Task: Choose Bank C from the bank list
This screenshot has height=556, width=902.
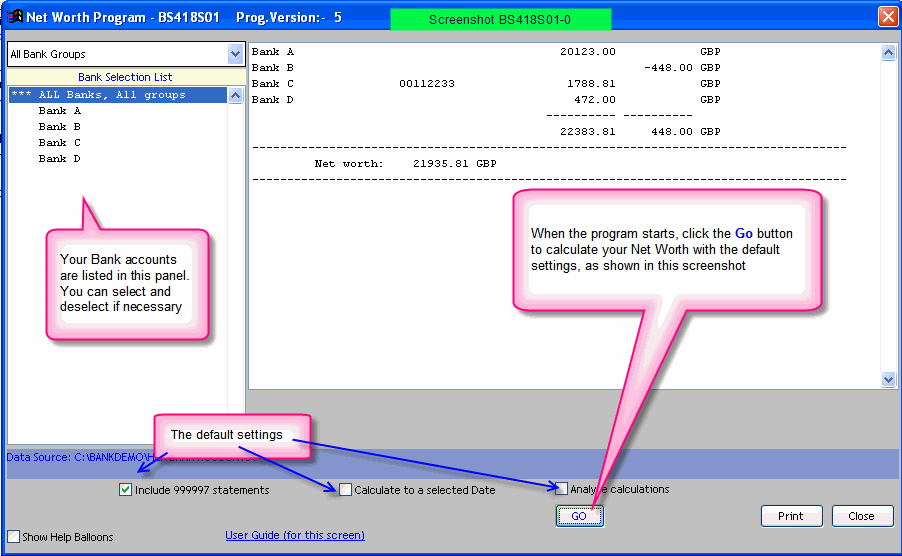Action: point(60,143)
